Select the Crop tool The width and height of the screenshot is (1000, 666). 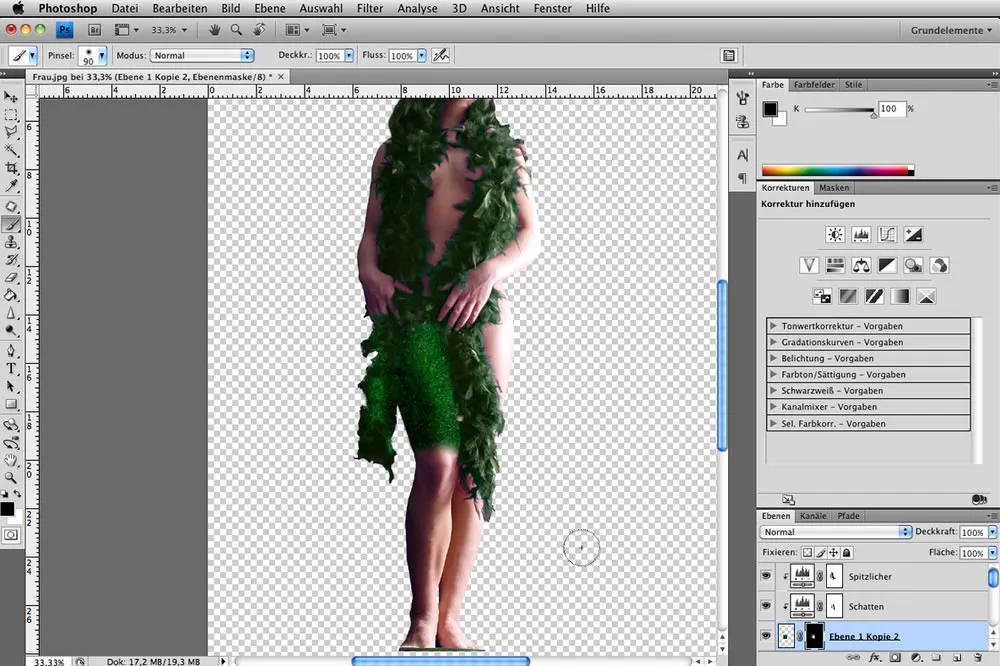coord(12,168)
